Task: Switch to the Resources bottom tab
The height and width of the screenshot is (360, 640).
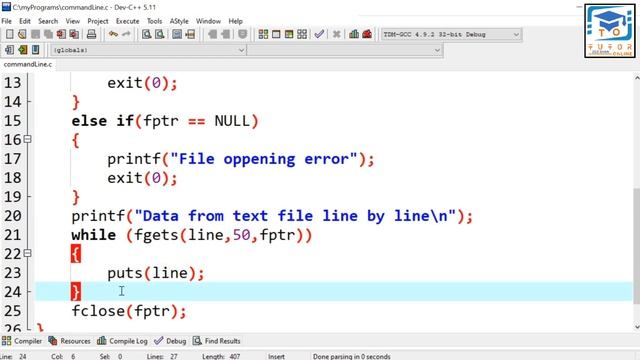Action: [70, 341]
